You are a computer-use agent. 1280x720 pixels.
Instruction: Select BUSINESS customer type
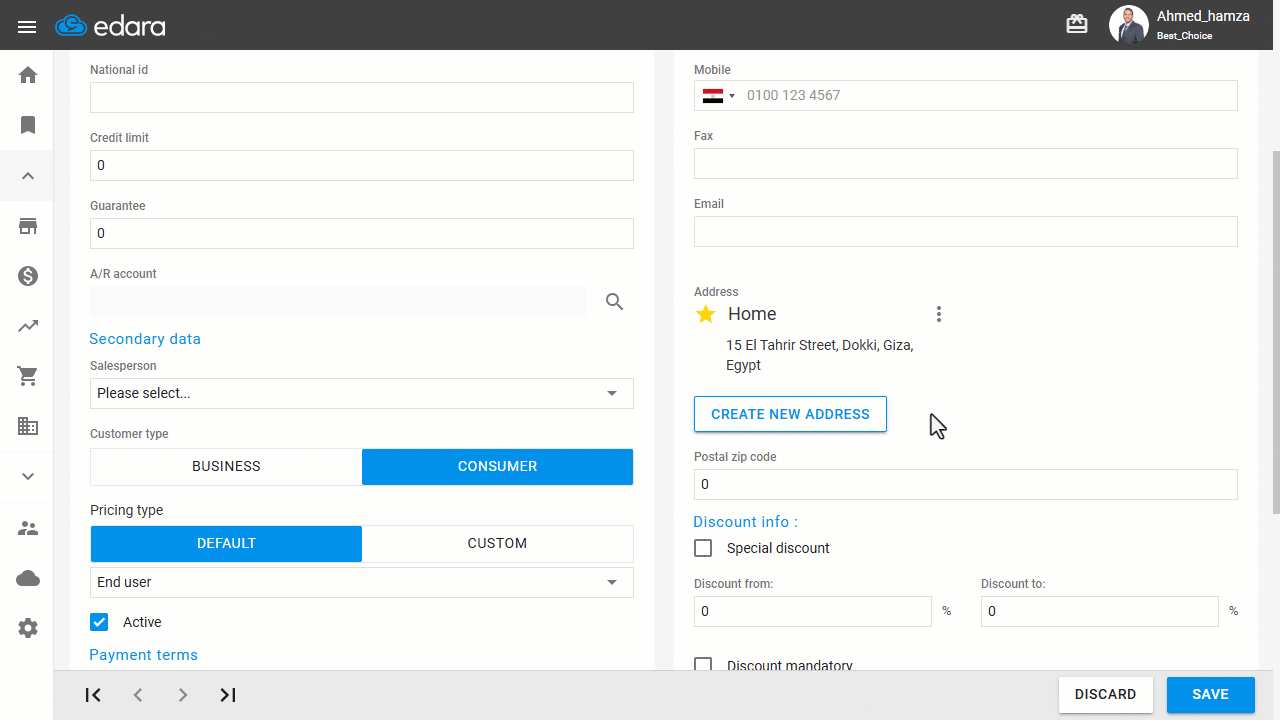pyautogui.click(x=226, y=467)
